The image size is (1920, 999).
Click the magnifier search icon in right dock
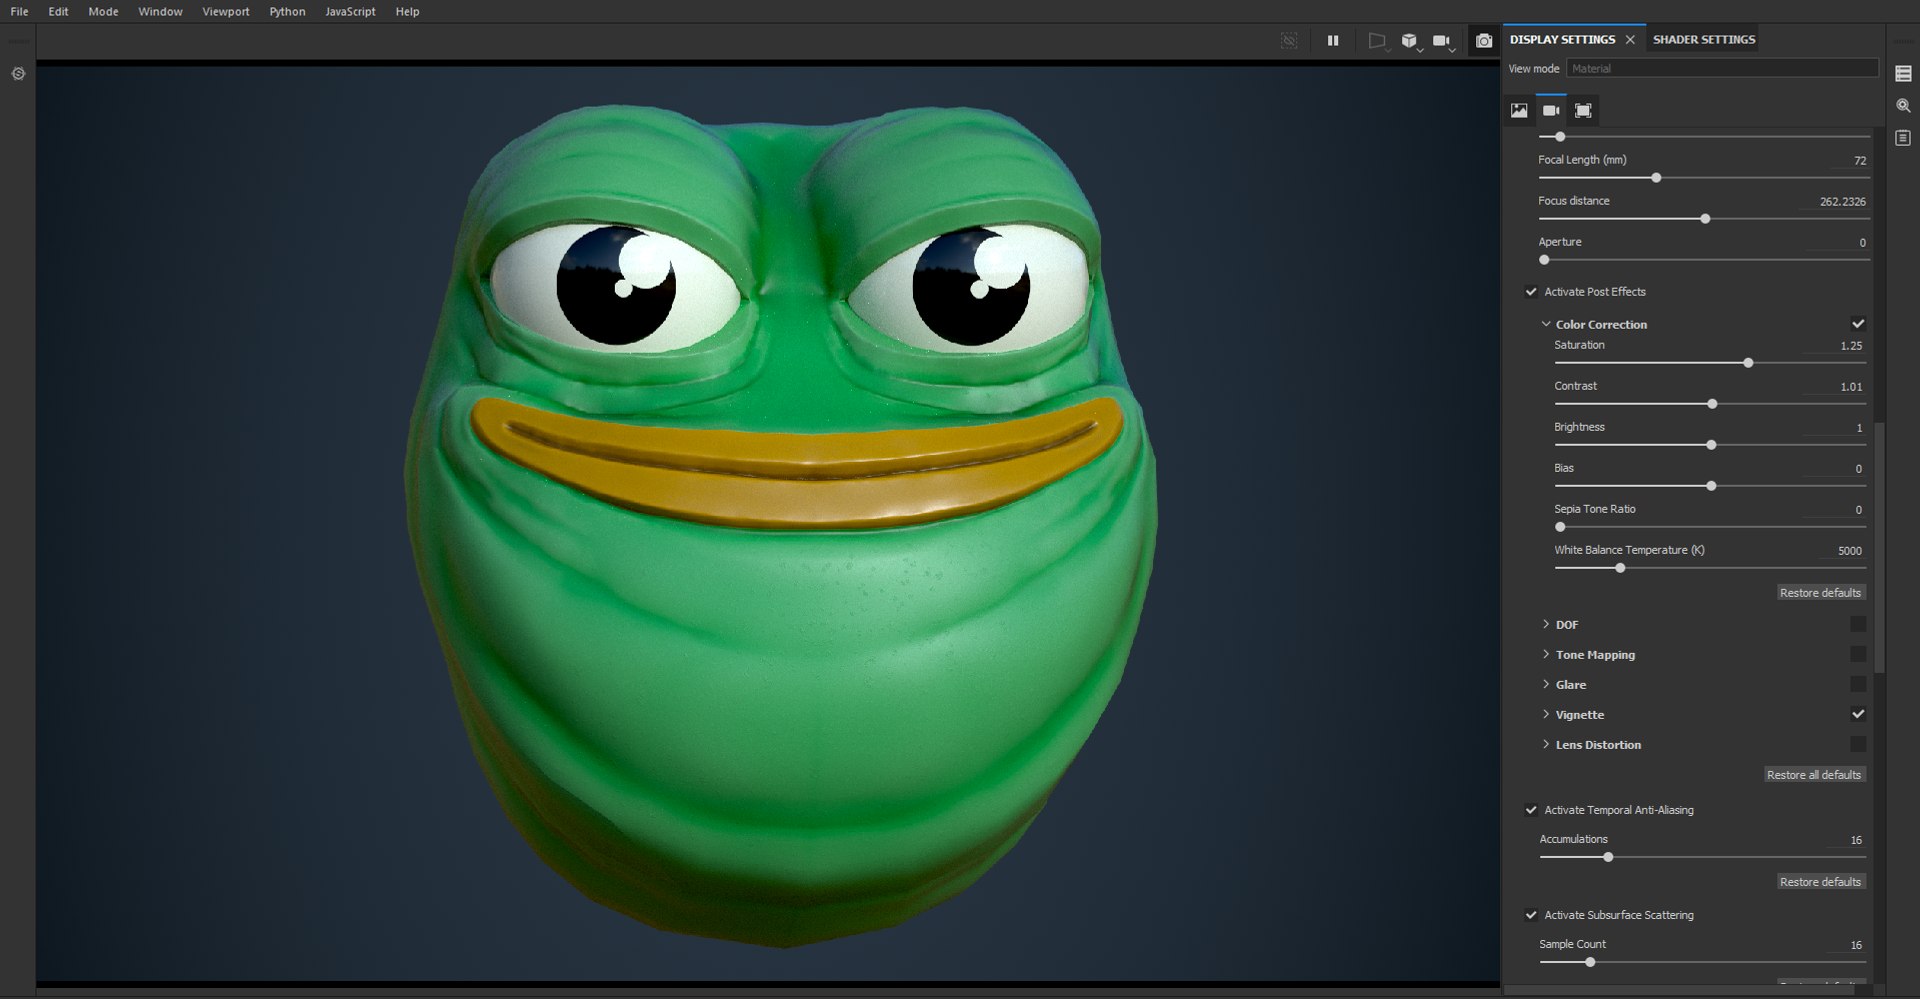(1903, 106)
